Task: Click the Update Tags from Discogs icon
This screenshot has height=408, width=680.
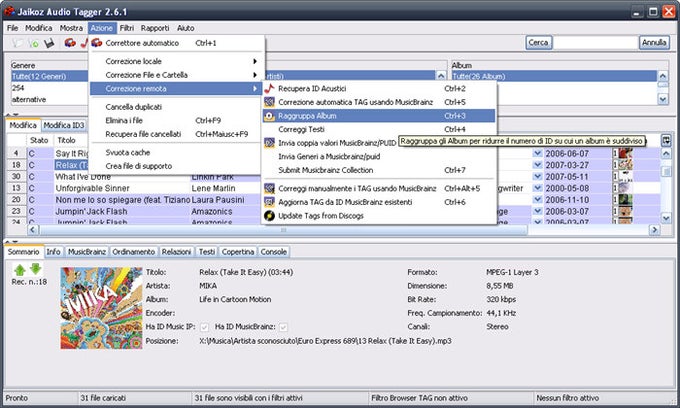Action: coord(269,215)
